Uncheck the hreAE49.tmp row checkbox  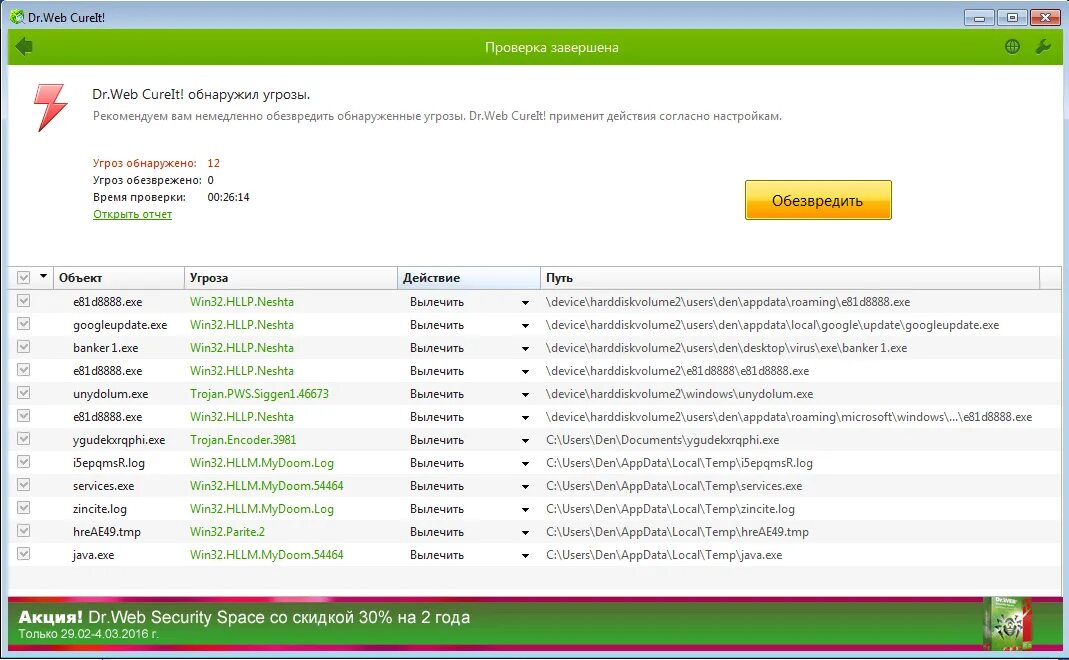(24, 531)
